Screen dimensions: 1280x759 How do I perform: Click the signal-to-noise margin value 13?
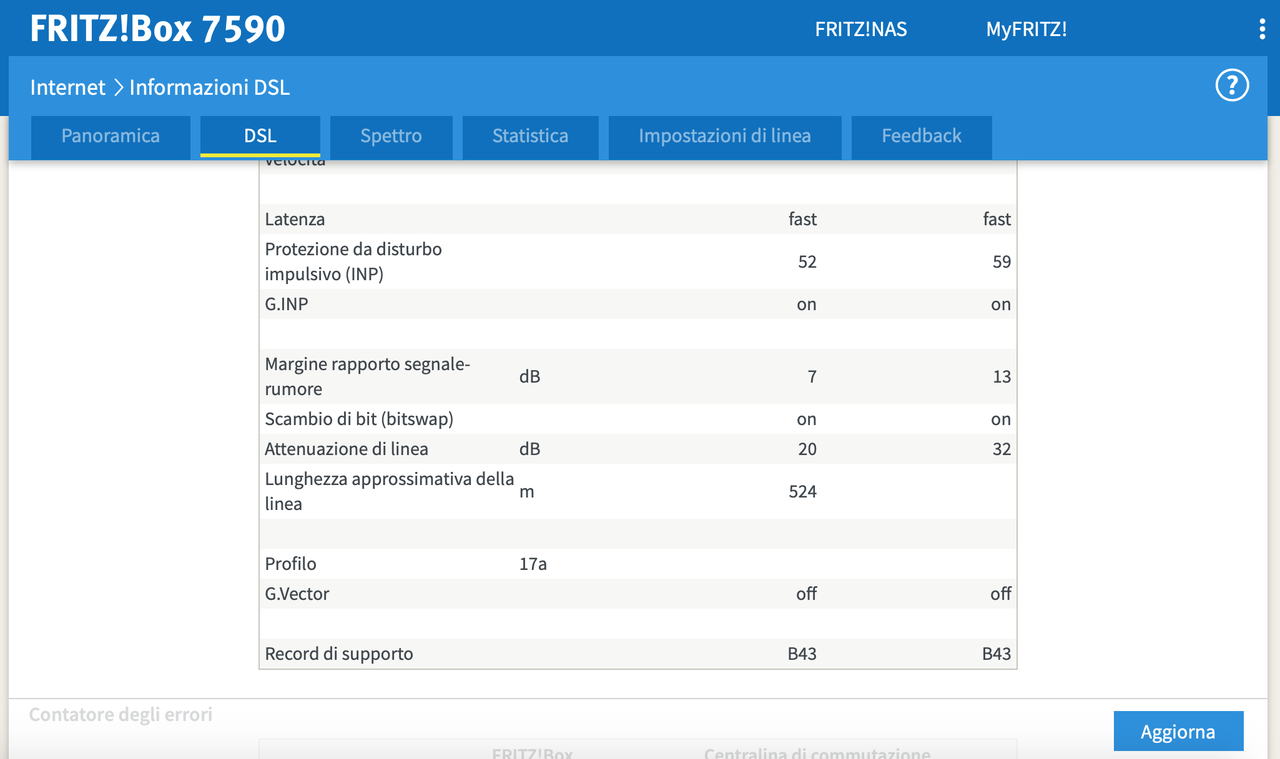(1002, 377)
